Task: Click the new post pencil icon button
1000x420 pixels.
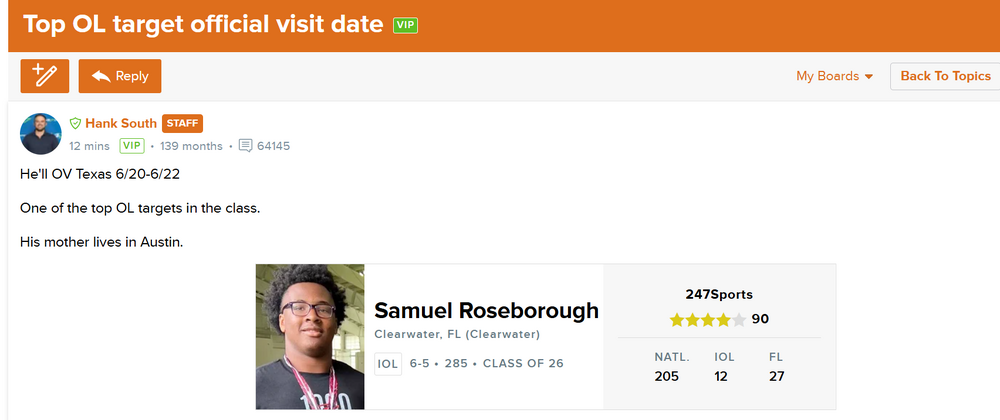Action: click(x=45, y=76)
